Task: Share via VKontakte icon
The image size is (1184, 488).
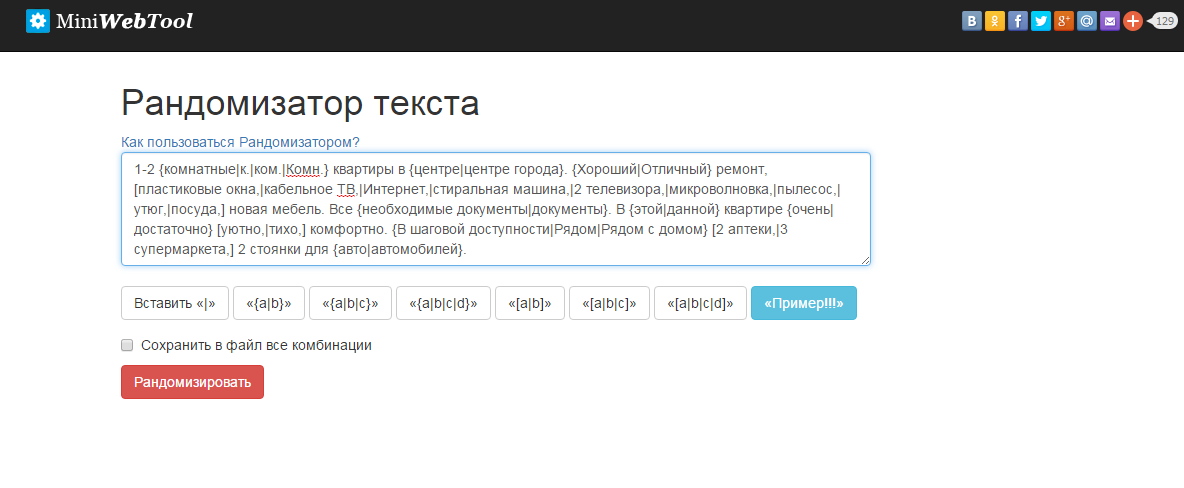Action: coord(972,21)
